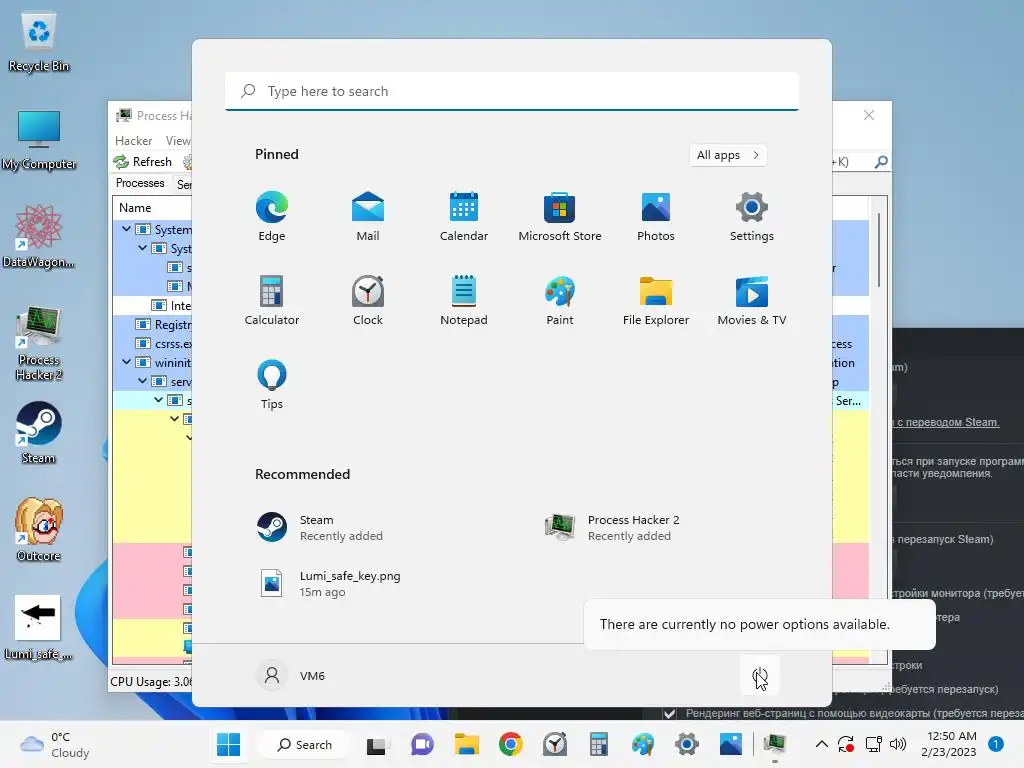
Task: Select Recycle Bin desktop icon
Action: (39, 43)
